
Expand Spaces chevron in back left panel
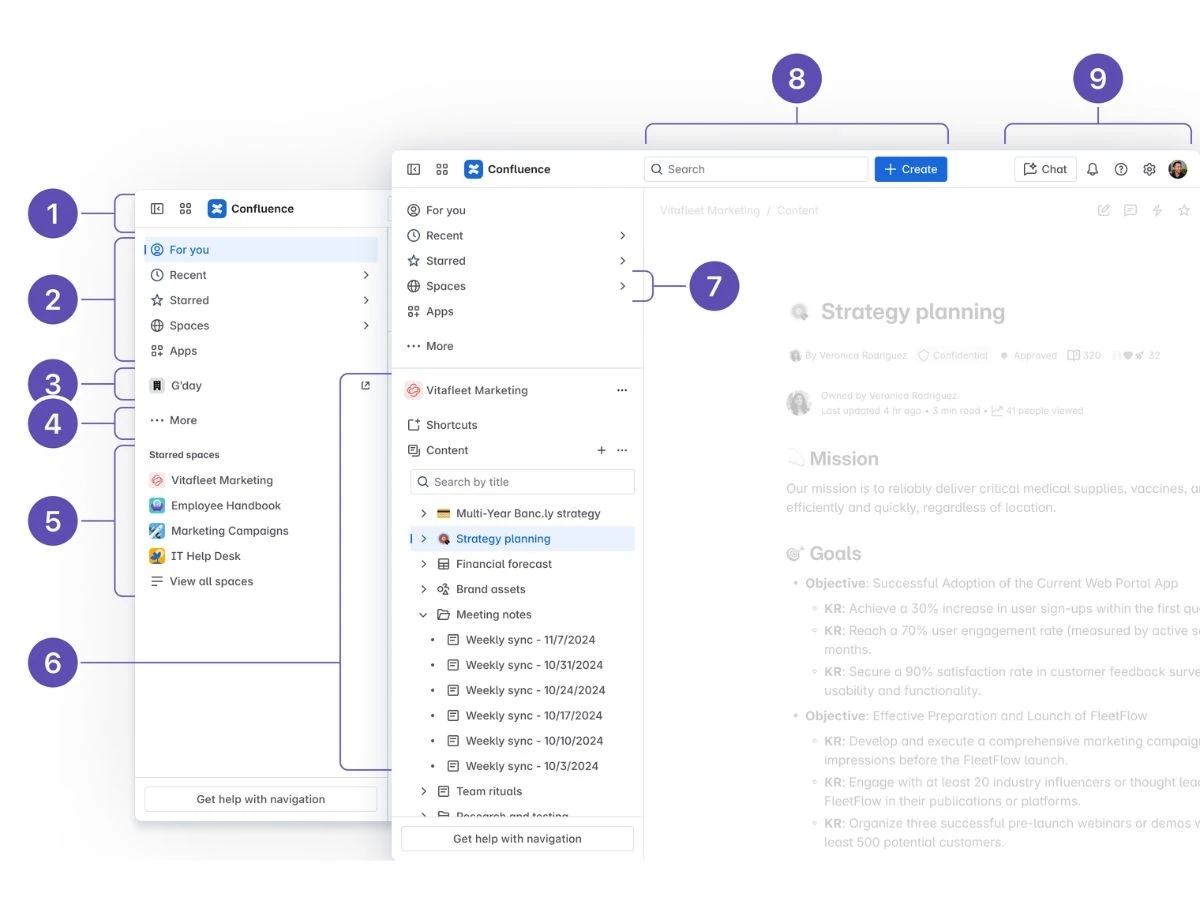[x=366, y=325]
